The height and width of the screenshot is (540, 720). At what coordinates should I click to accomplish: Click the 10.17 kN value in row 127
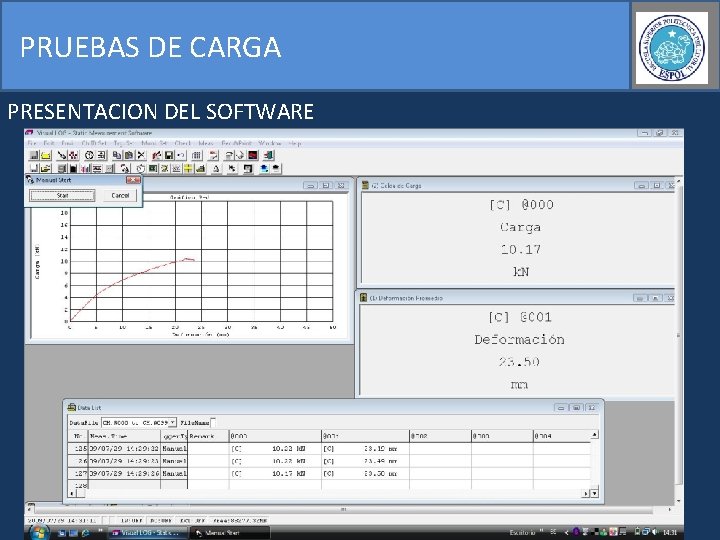pos(289,473)
